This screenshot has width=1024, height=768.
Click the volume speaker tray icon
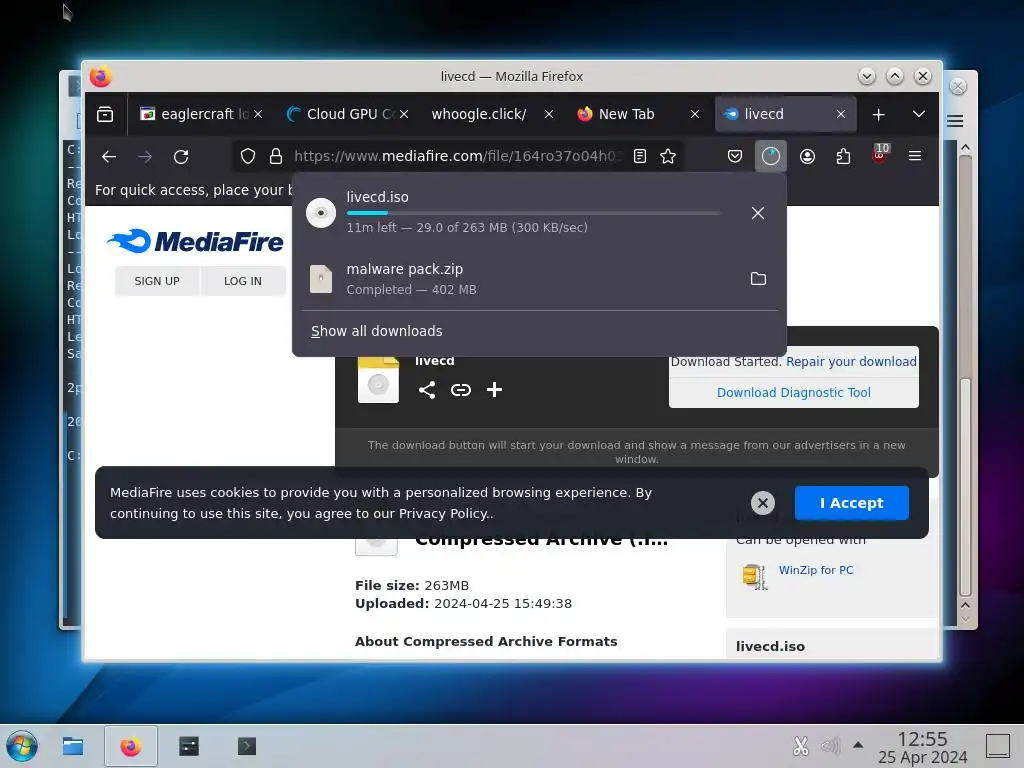tap(830, 746)
